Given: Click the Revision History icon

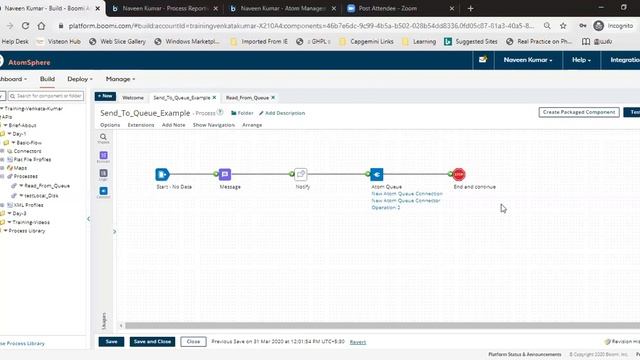Looking at the screenshot, I should 607,342.
